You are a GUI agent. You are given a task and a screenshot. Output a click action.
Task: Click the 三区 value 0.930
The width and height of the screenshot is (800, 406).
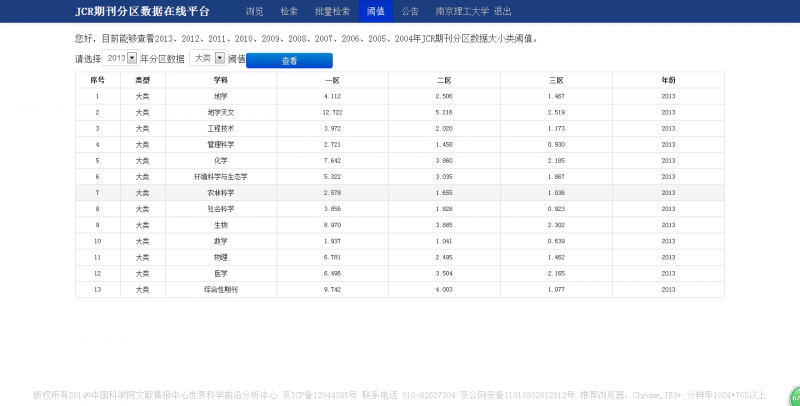click(x=556, y=144)
